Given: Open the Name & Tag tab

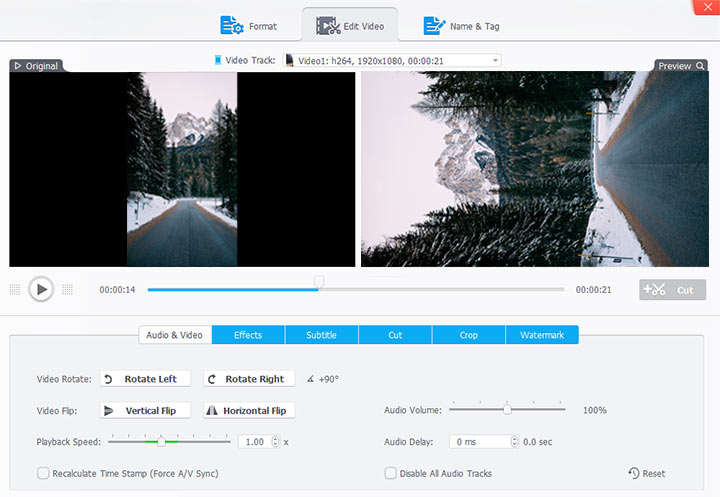Looking at the screenshot, I should [461, 26].
